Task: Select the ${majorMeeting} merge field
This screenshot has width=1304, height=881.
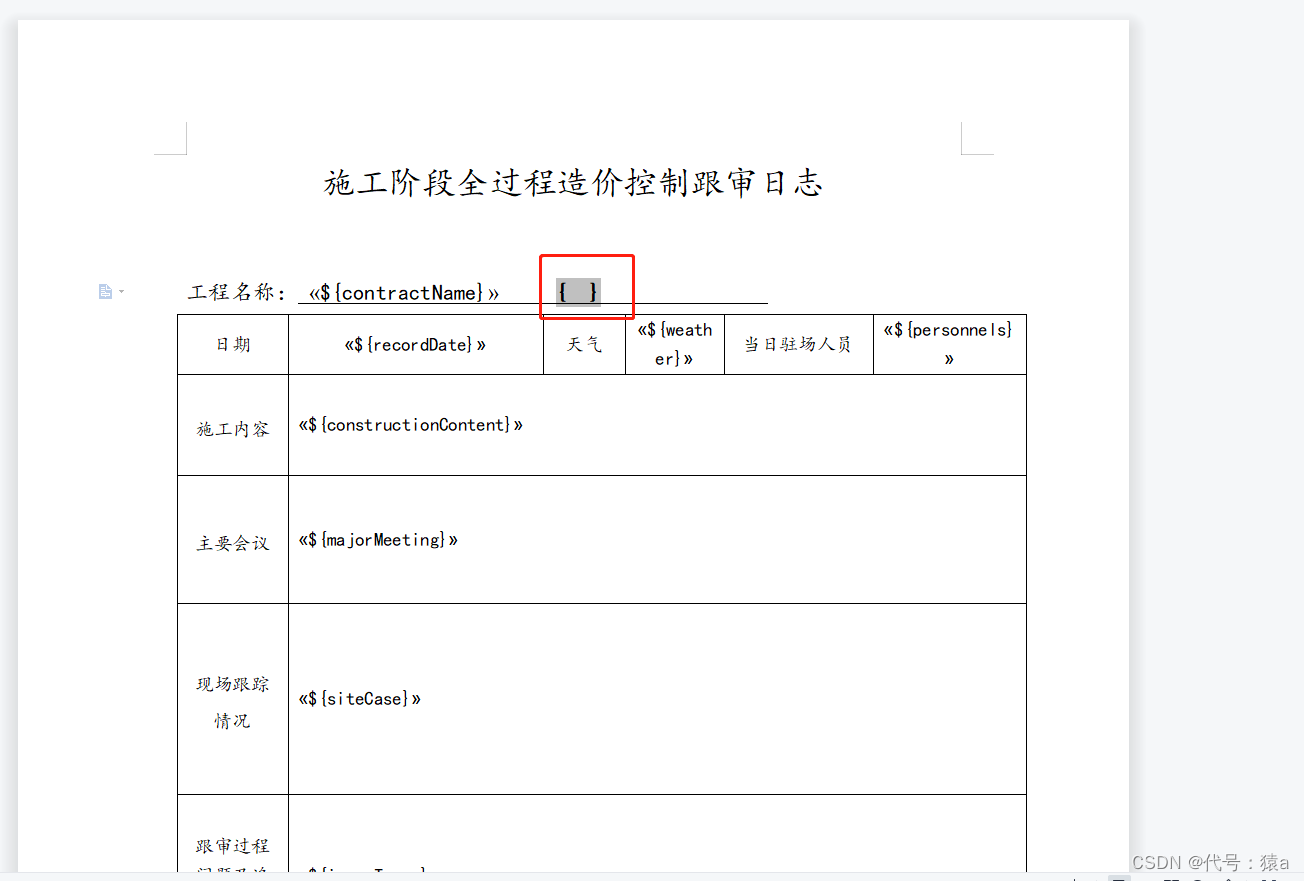Action: coord(378,540)
